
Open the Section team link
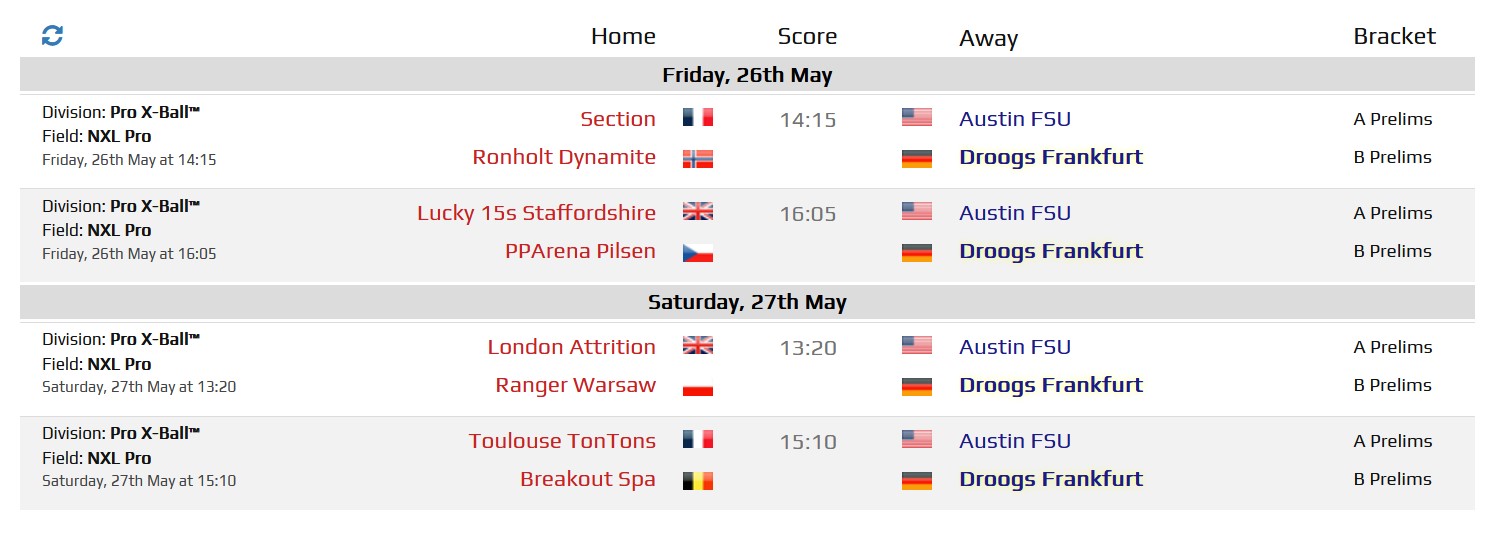tap(618, 119)
